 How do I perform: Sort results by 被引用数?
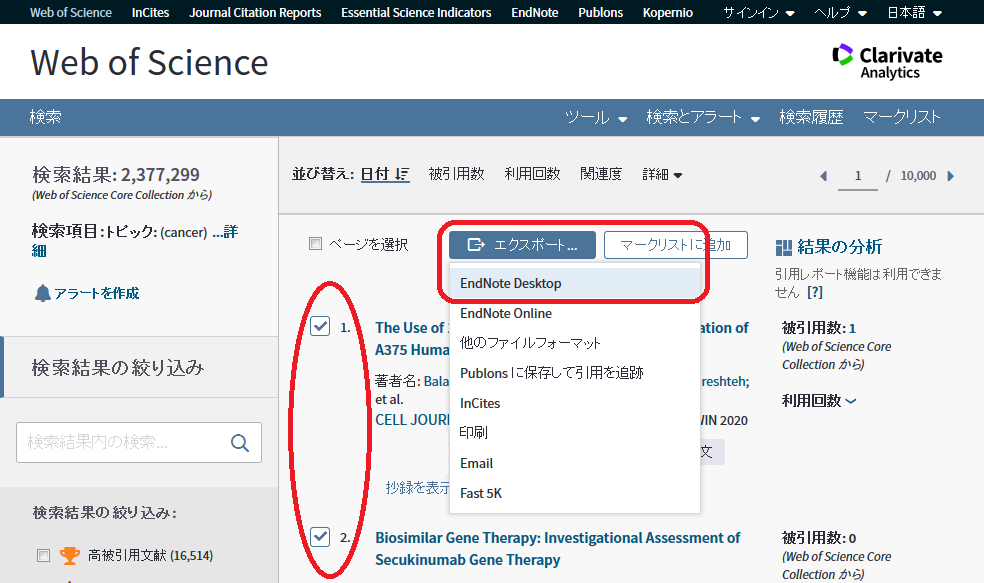[456, 174]
